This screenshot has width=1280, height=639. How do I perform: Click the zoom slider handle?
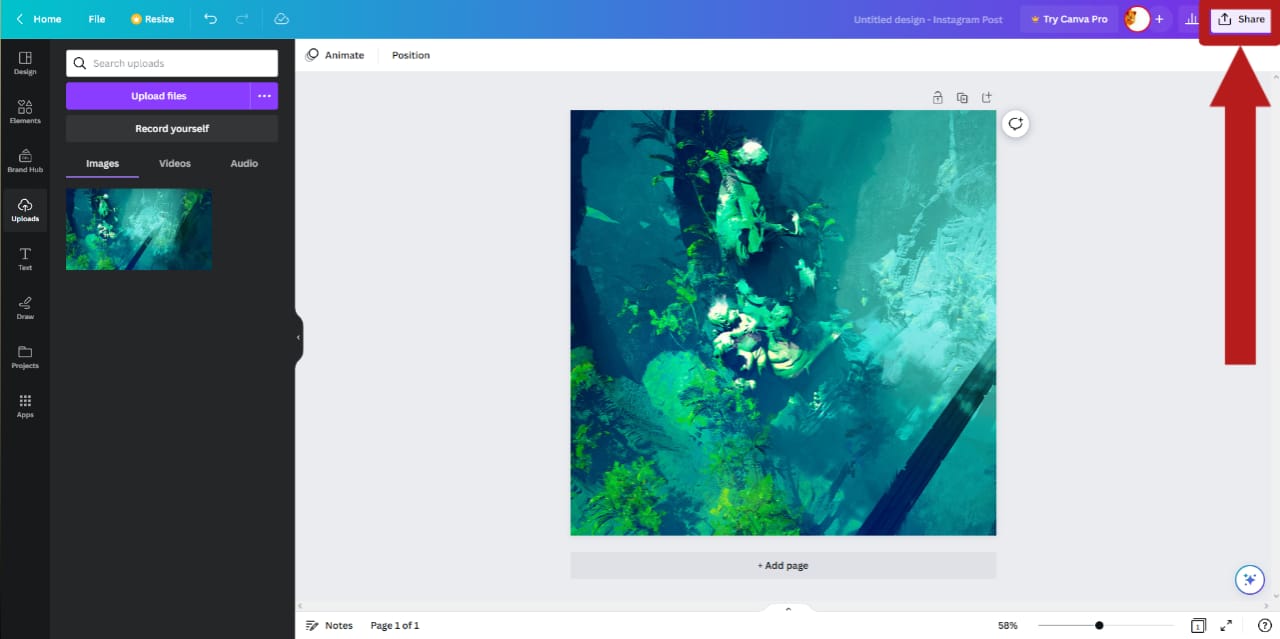pos(1099,625)
